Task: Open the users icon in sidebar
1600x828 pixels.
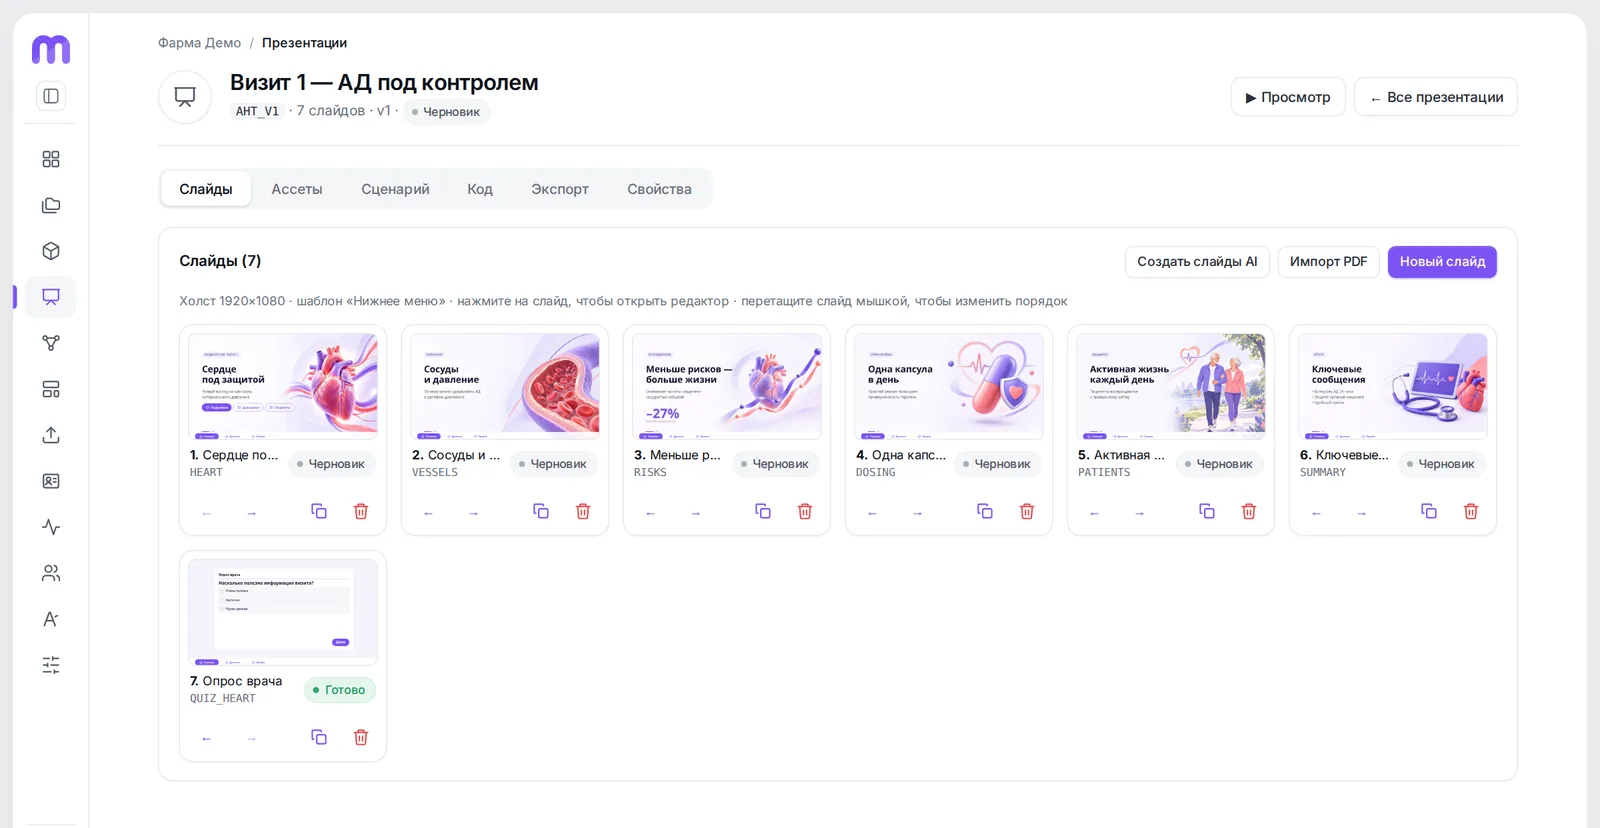Action: tap(51, 573)
